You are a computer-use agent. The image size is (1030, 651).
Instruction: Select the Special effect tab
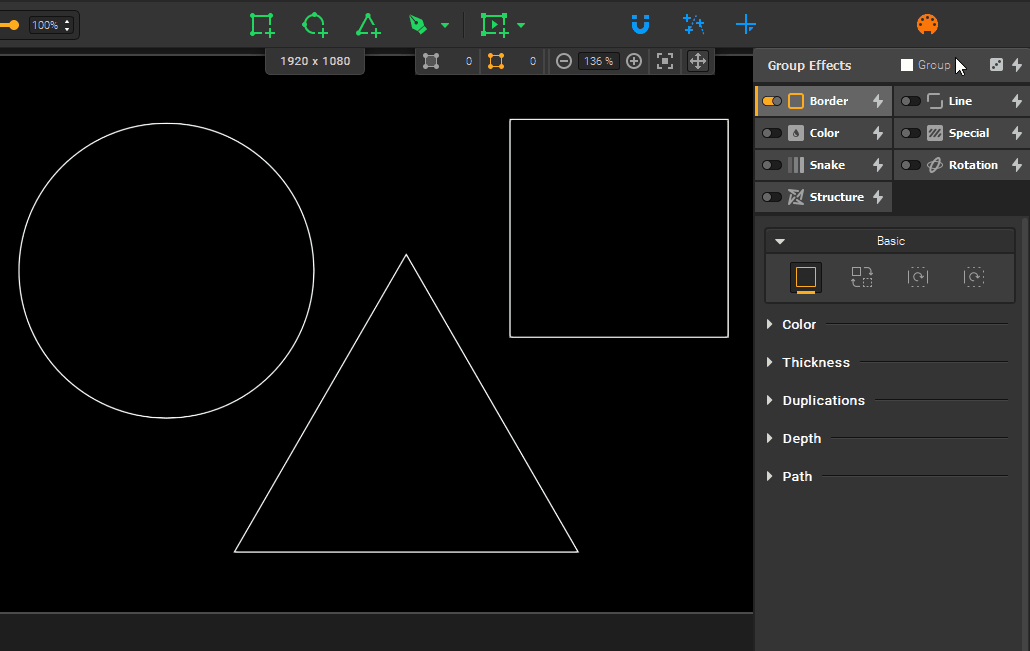click(x=968, y=133)
